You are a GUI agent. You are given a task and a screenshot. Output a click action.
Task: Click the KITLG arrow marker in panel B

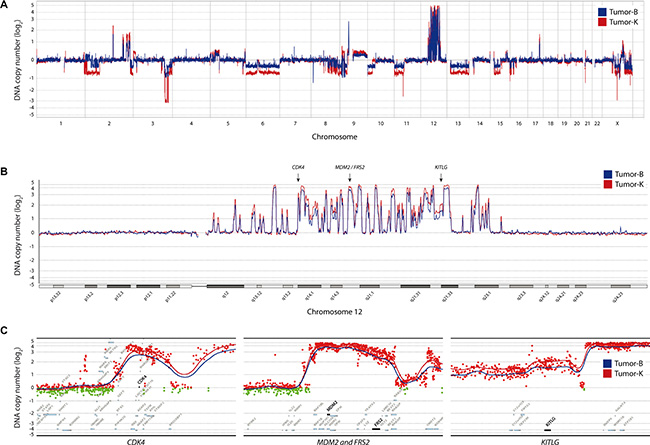click(441, 177)
